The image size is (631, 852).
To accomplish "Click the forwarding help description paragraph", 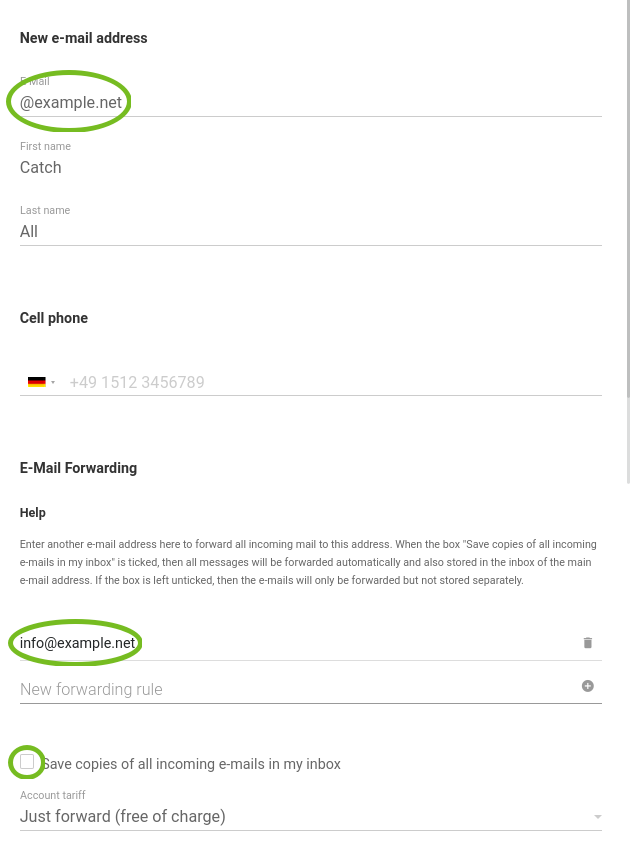I will pos(308,562).
